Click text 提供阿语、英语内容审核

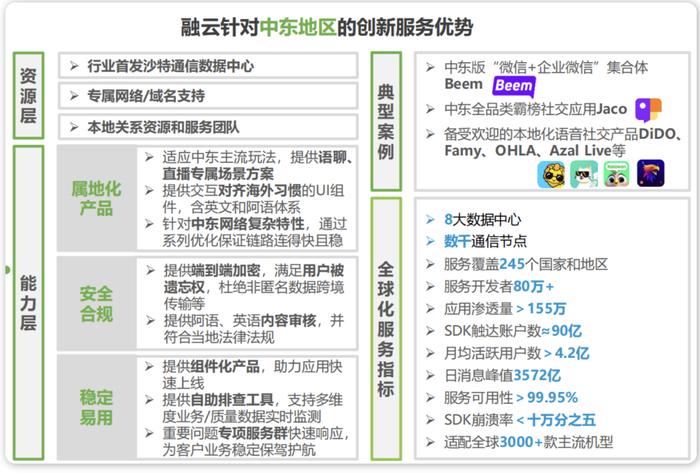click(x=240, y=320)
